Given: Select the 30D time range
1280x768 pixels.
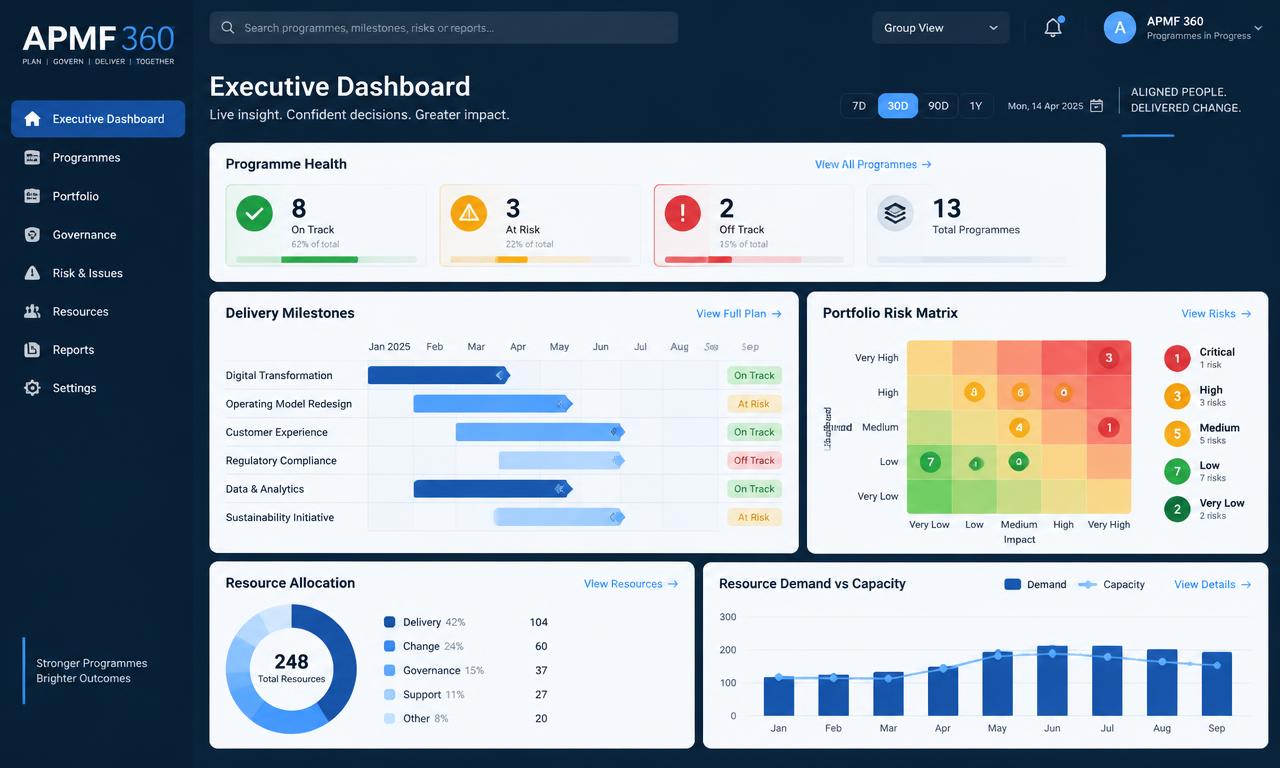Looking at the screenshot, I should tap(898, 106).
